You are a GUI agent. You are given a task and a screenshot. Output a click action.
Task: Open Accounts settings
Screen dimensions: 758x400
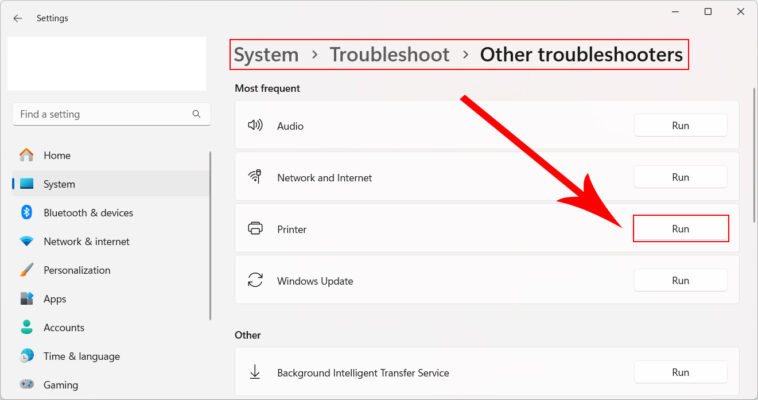pos(111,327)
